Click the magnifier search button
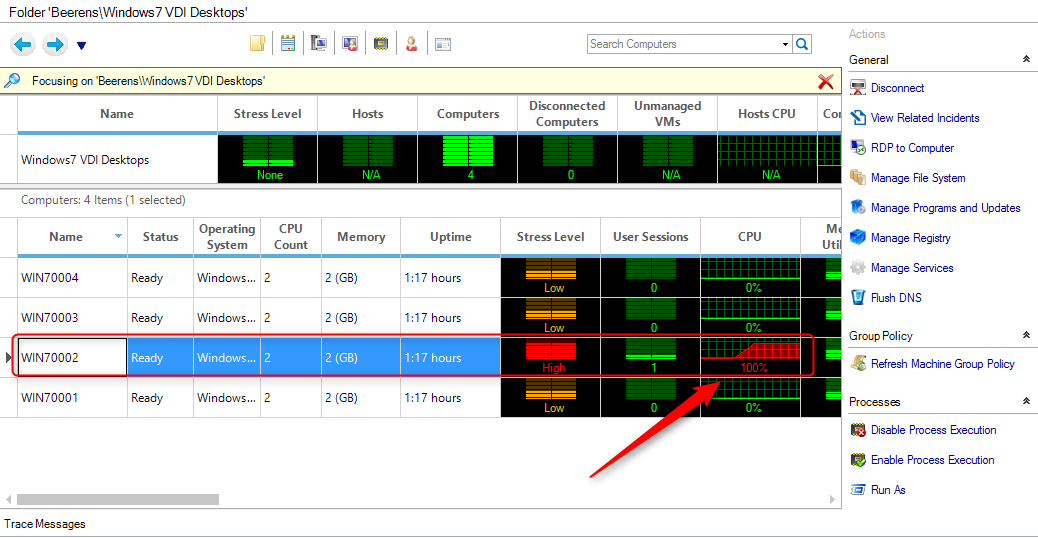Viewport: 1038px width, 538px height. [802, 44]
